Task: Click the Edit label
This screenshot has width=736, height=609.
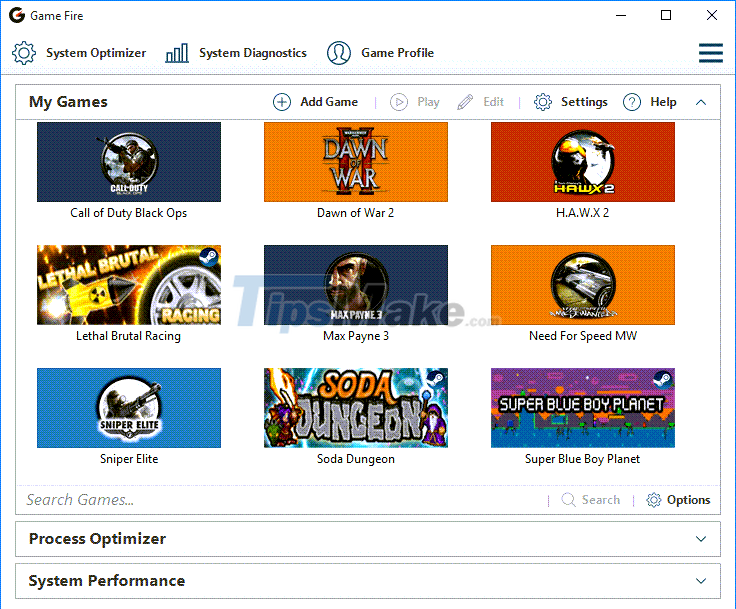Action: [493, 102]
